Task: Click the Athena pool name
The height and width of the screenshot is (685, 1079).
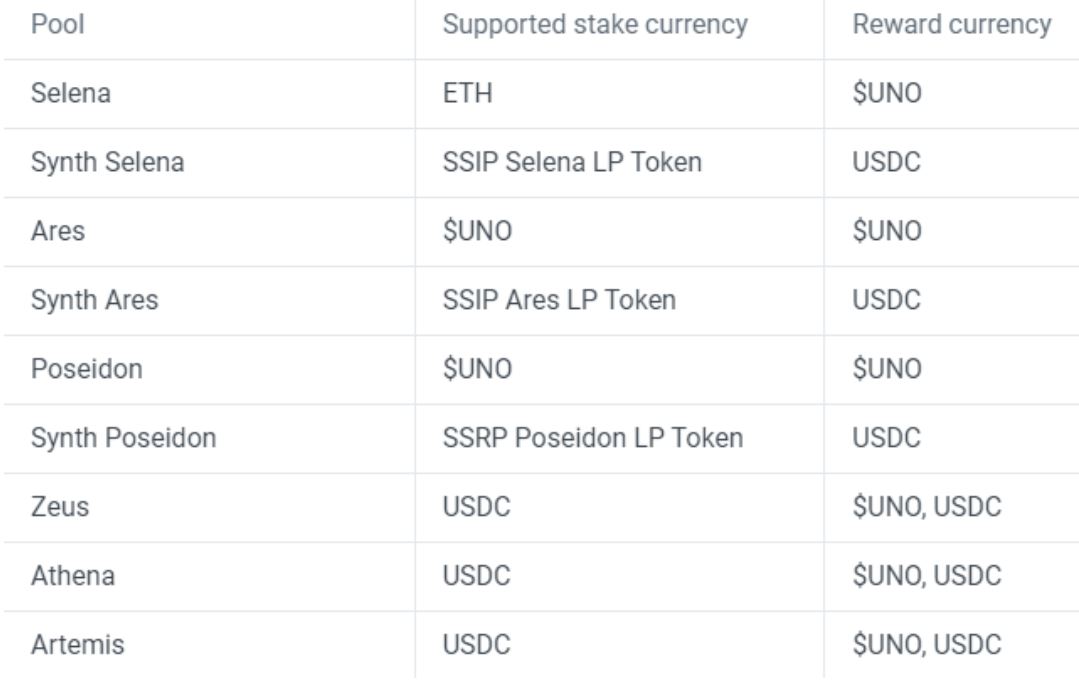Action: [73, 576]
